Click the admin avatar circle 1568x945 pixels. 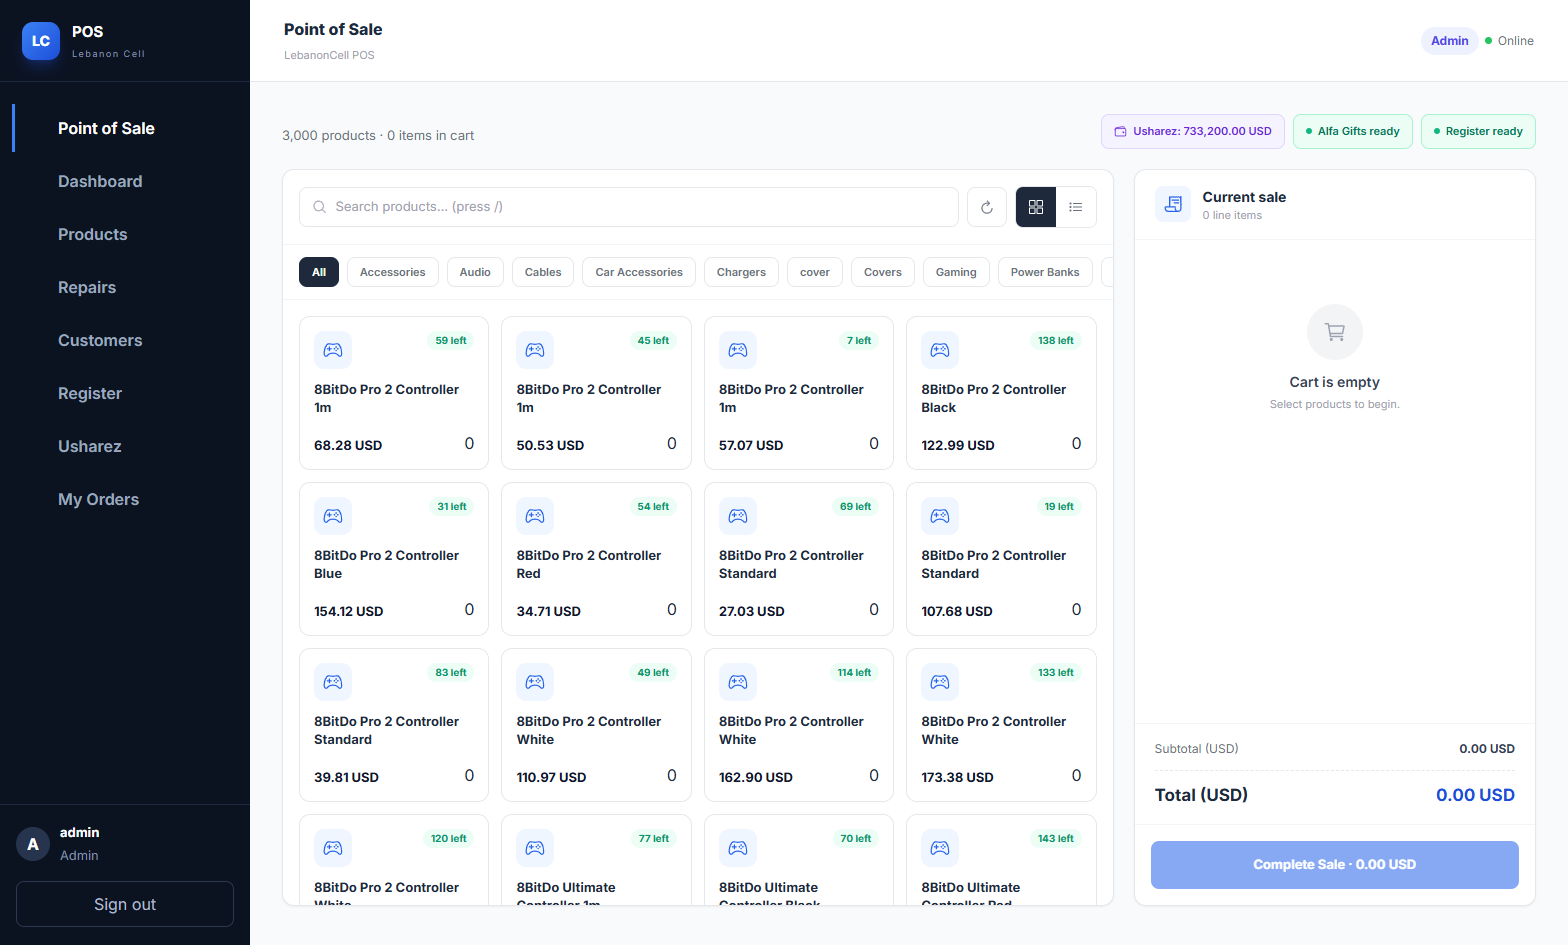(x=33, y=844)
